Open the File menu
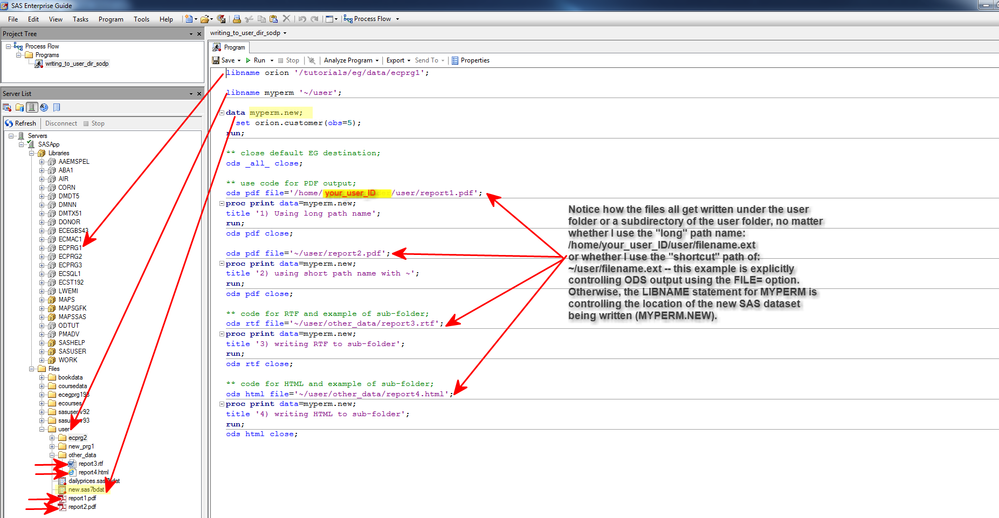The width and height of the screenshot is (999, 518). point(13,19)
